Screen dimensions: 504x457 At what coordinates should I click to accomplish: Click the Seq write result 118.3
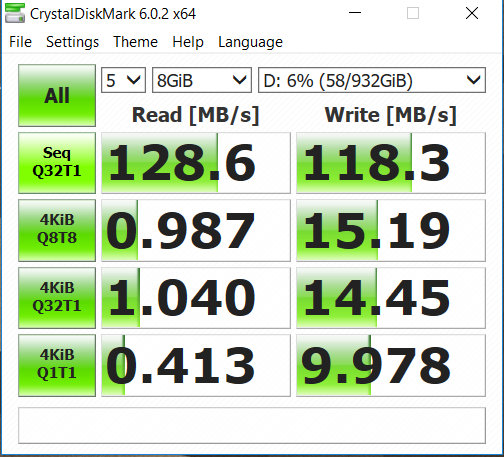coord(391,163)
